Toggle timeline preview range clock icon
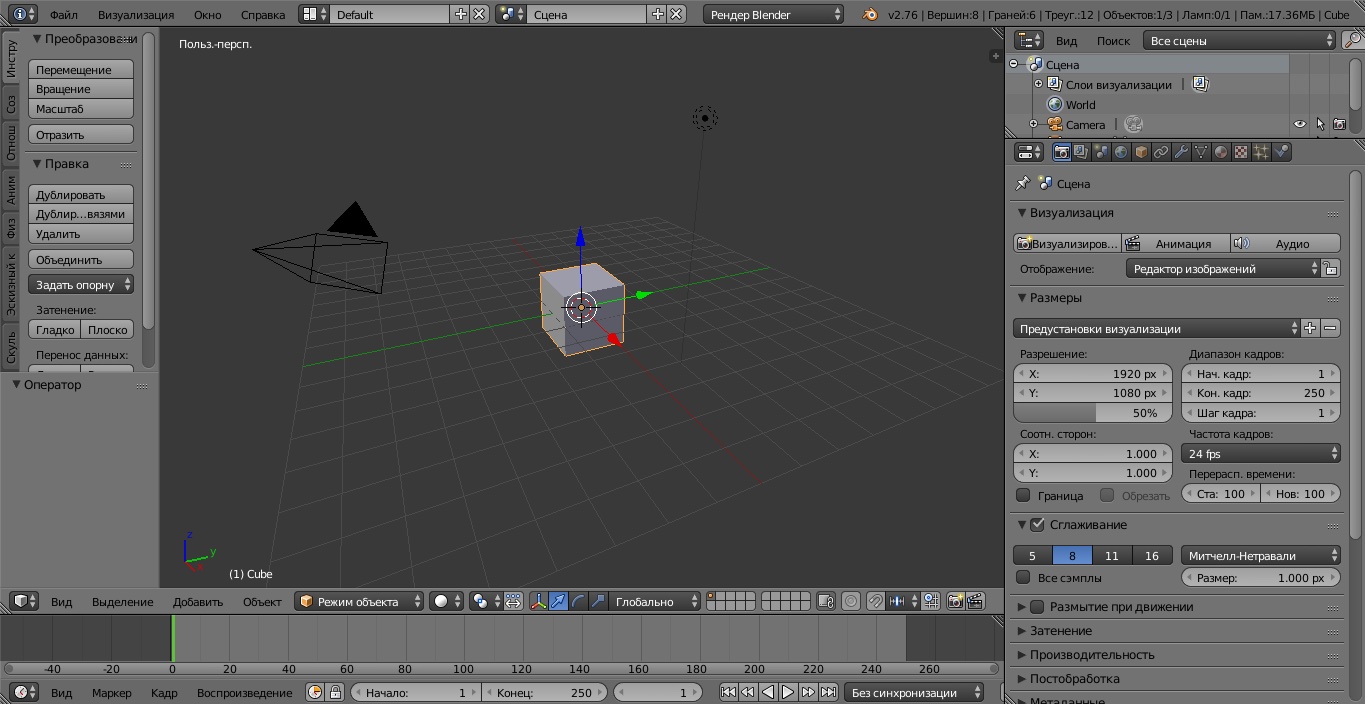 pos(315,692)
